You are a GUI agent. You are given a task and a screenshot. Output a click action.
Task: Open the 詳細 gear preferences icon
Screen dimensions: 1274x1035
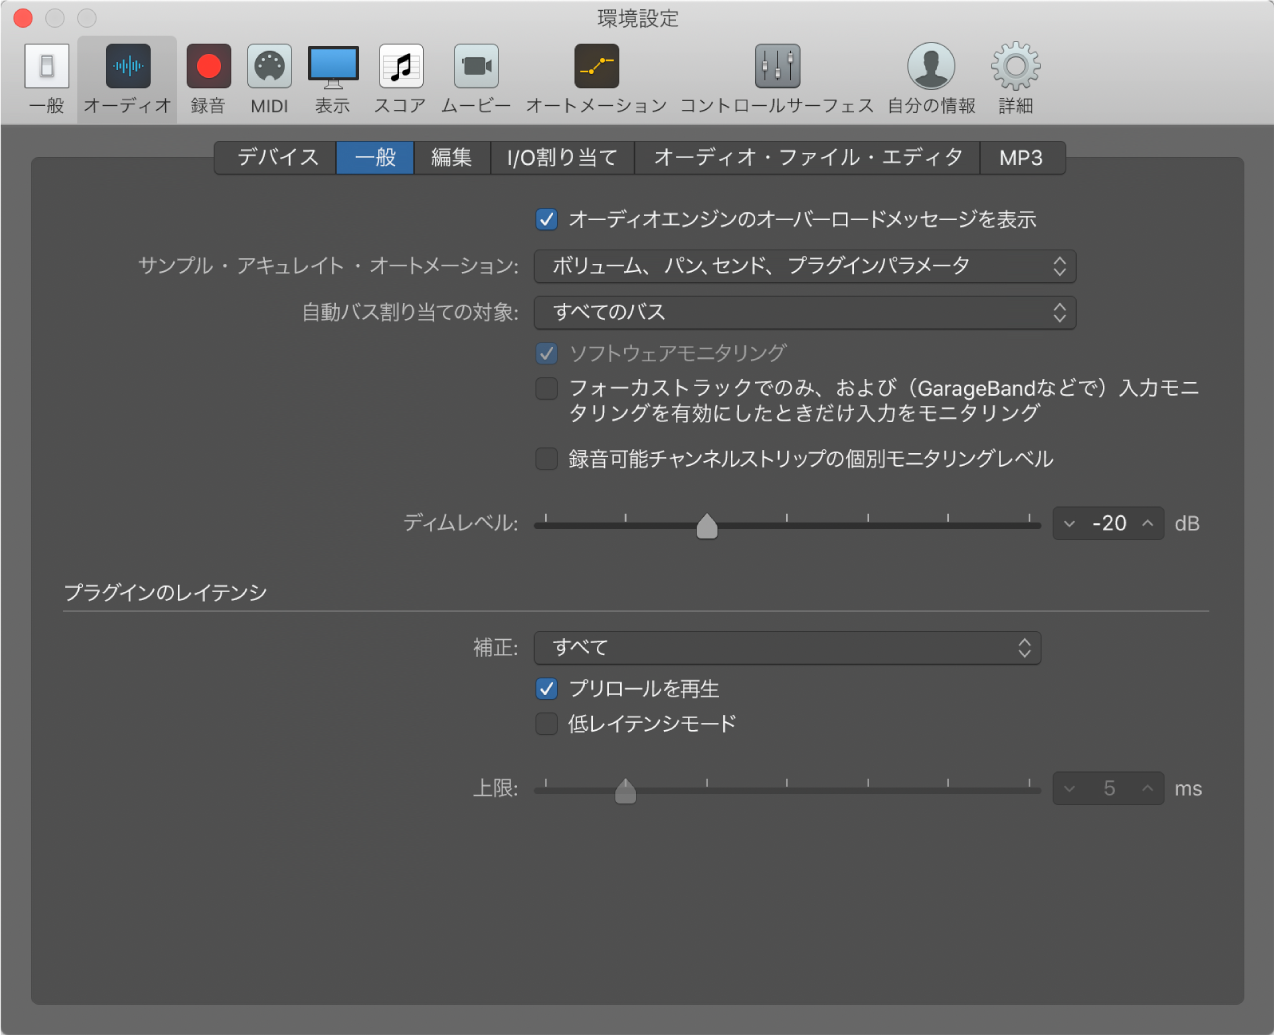click(1015, 67)
